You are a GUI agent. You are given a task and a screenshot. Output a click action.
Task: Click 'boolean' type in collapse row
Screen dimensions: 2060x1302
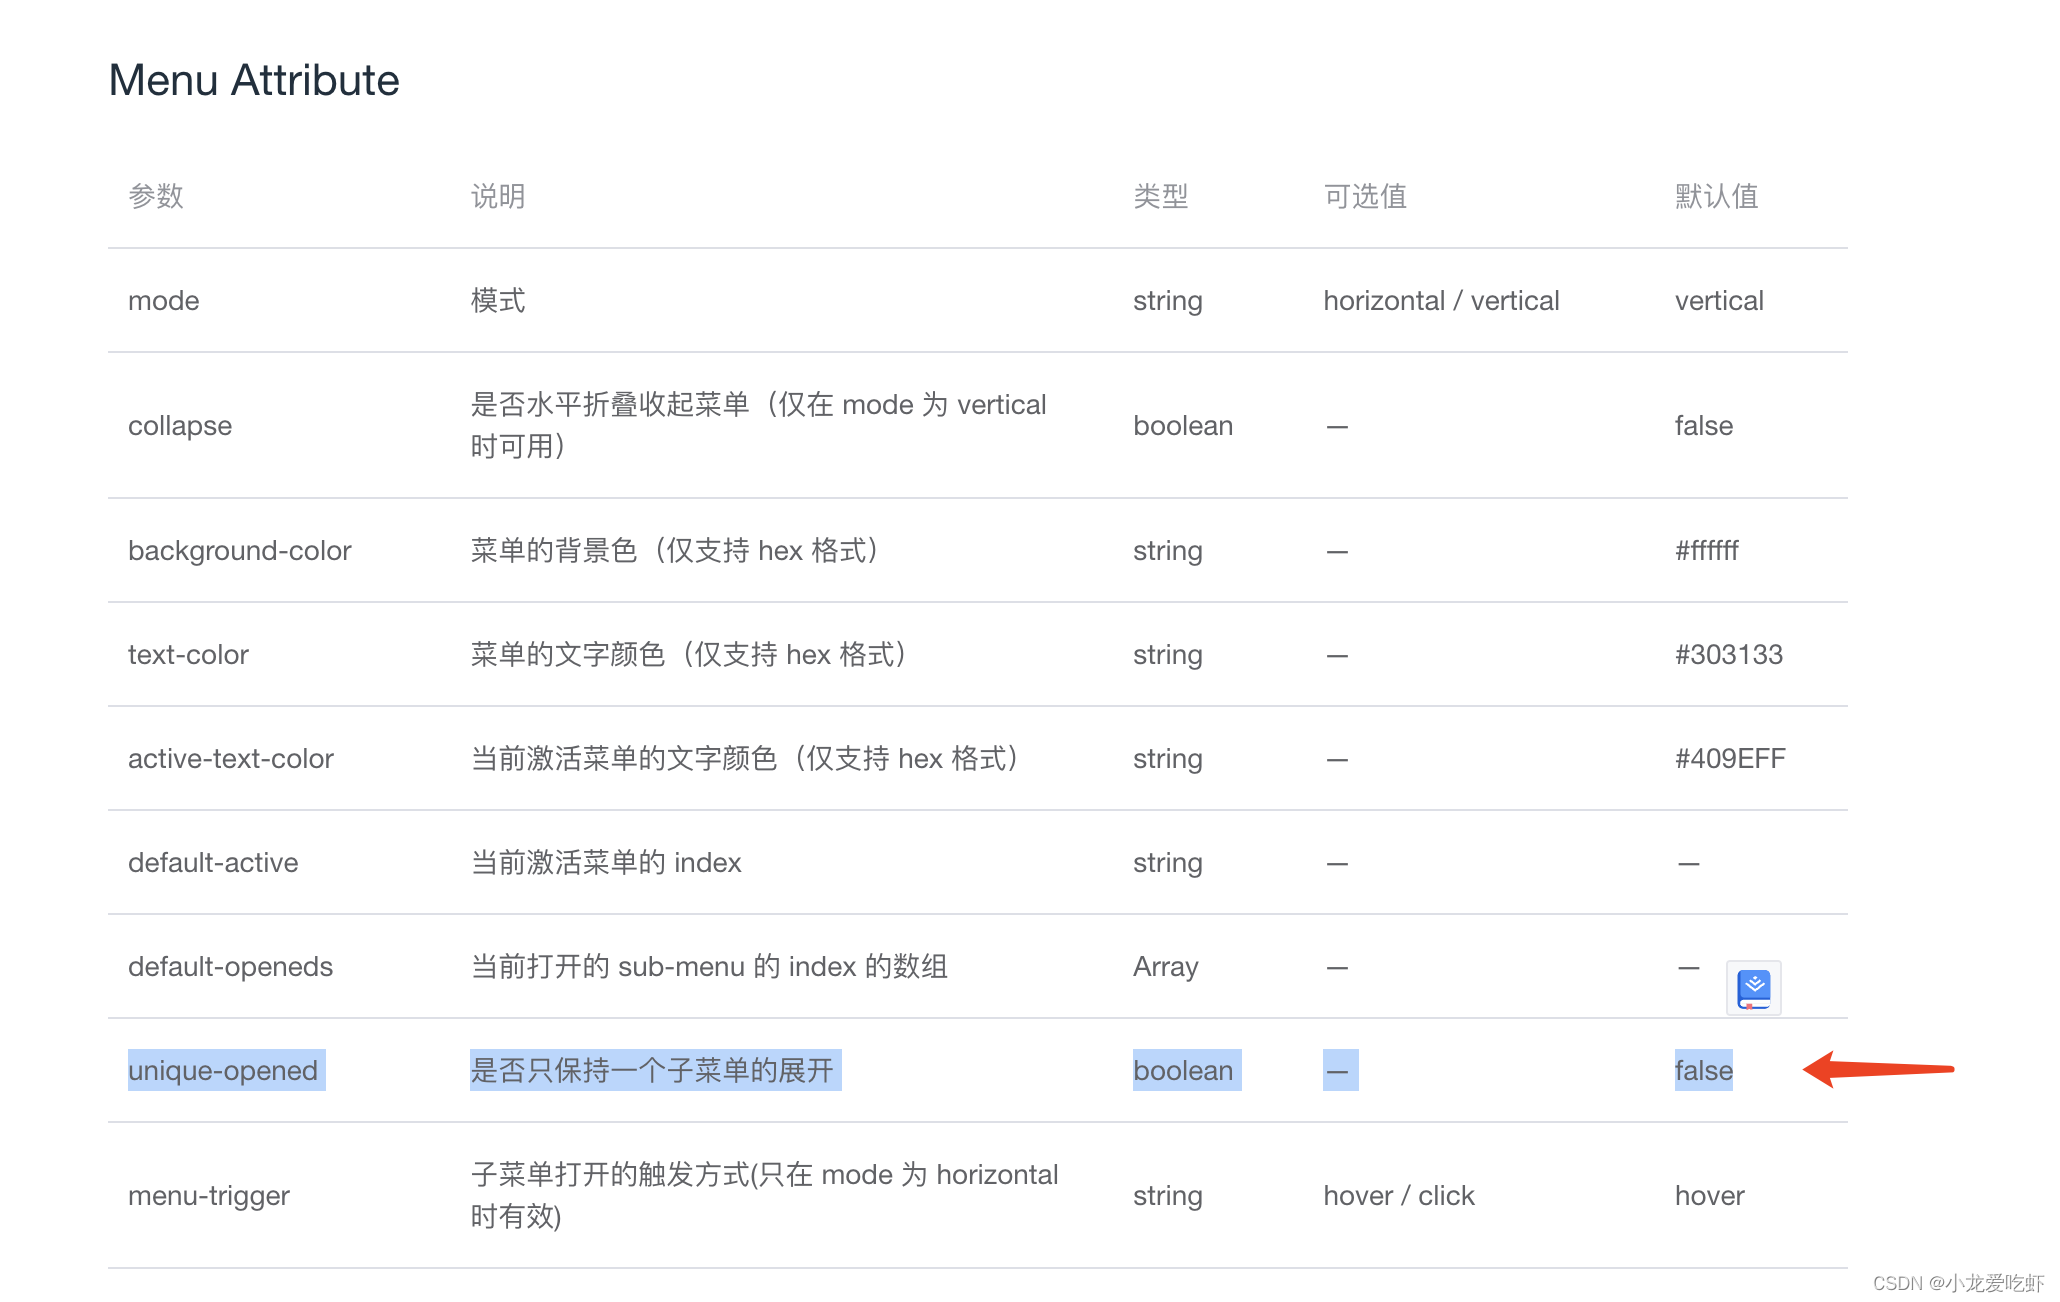[x=1183, y=426]
